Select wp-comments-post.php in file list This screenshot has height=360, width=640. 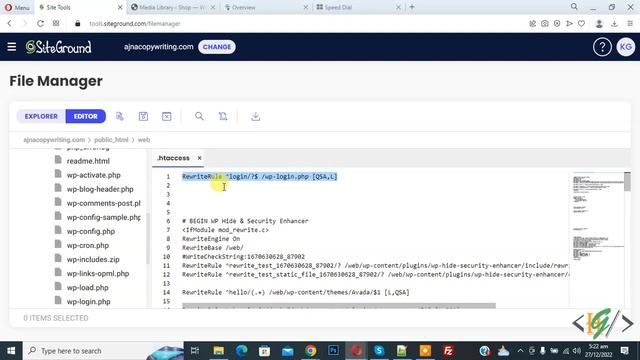(x=103, y=203)
